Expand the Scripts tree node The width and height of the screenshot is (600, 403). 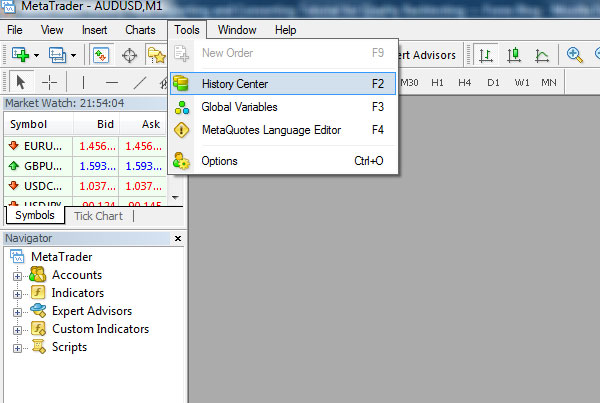click(17, 348)
